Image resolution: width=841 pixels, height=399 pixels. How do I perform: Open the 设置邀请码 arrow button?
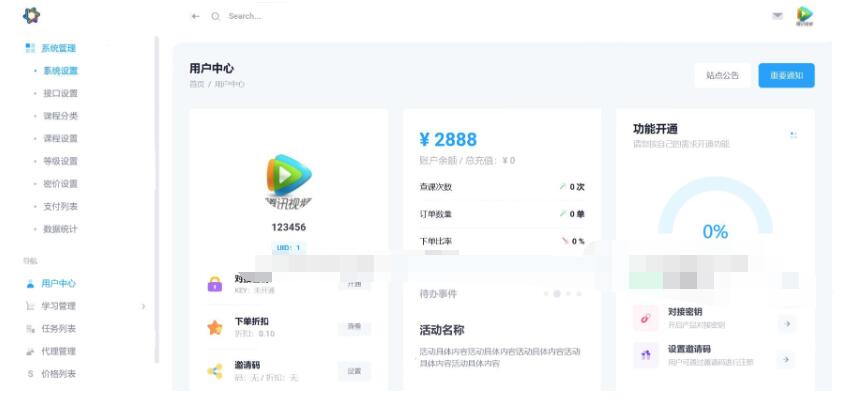(787, 359)
